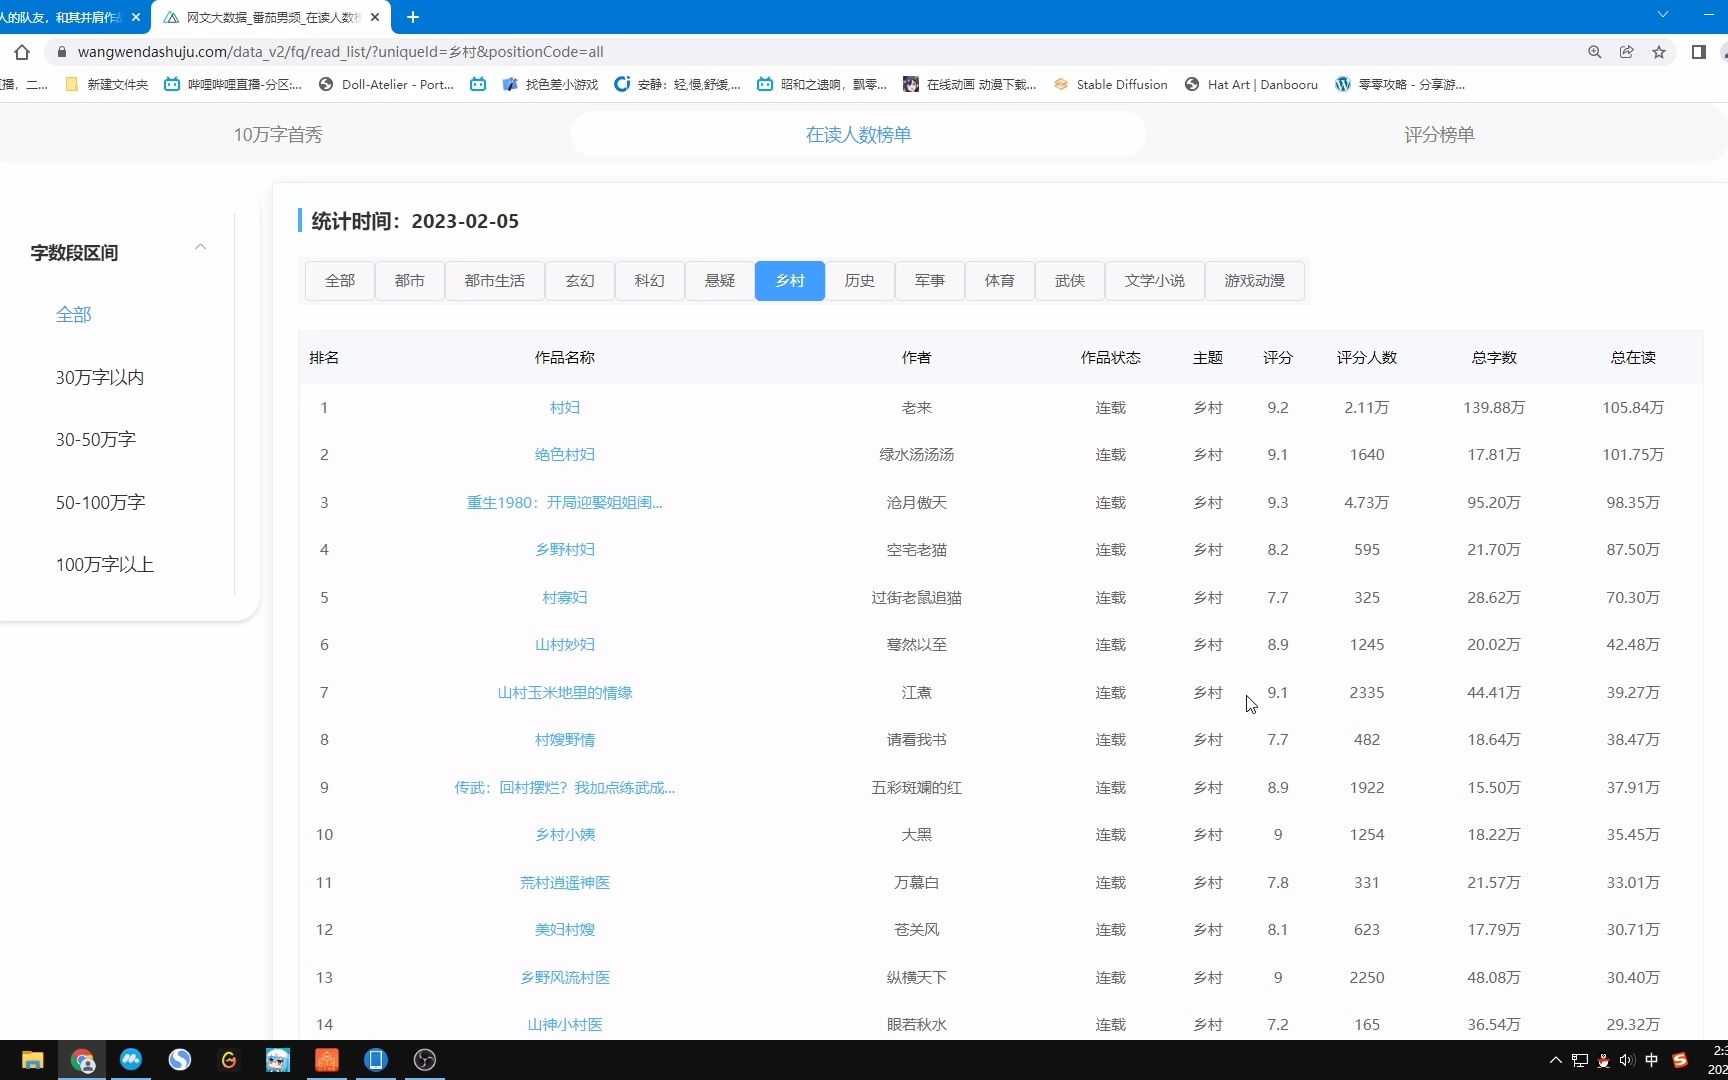The height and width of the screenshot is (1080, 1728).
Task: Open the novel 乡野村妇 link
Action: [x=565, y=550]
